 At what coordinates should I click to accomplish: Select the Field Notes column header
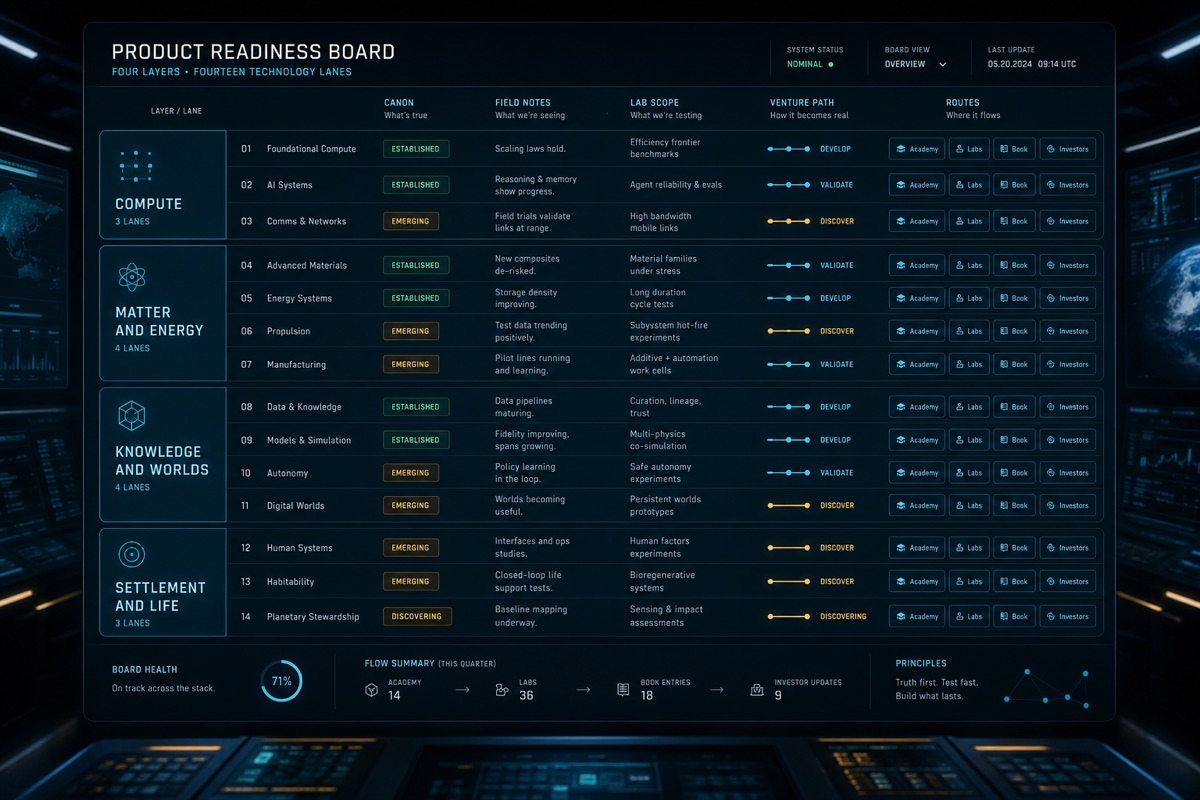click(523, 102)
